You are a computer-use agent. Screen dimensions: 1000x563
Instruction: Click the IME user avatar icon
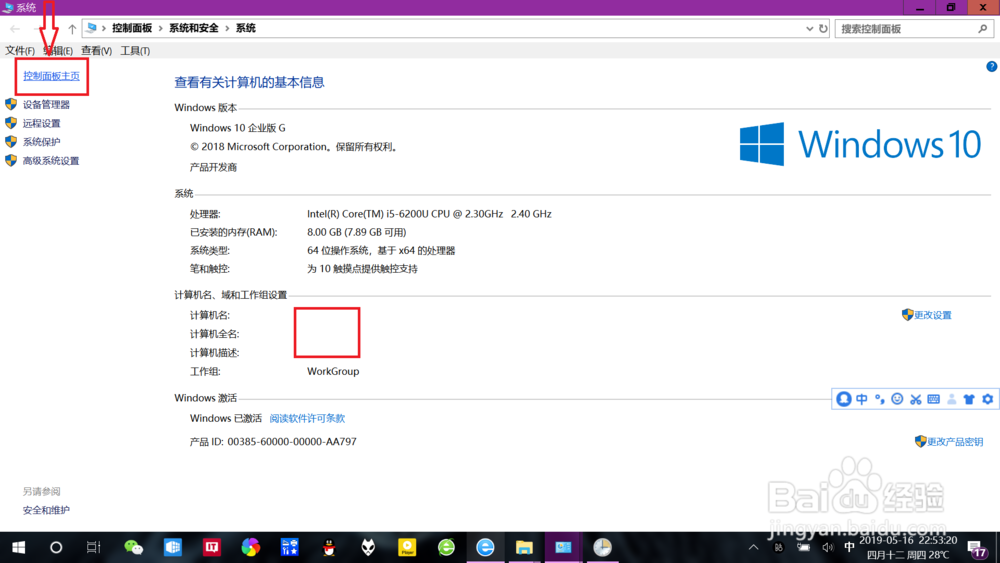pyautogui.click(x=844, y=399)
